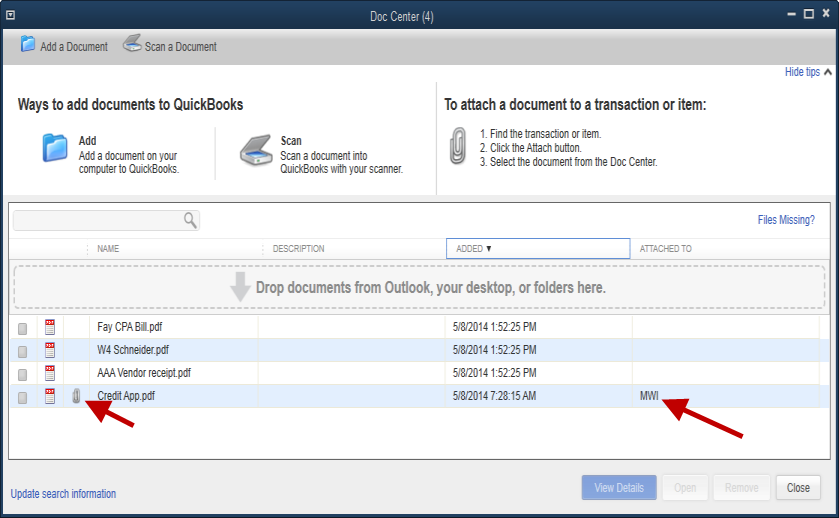The width and height of the screenshot is (839, 518).
Task: Select the W4 Schneider.pdf file name
Action: pyautogui.click(x=133, y=350)
